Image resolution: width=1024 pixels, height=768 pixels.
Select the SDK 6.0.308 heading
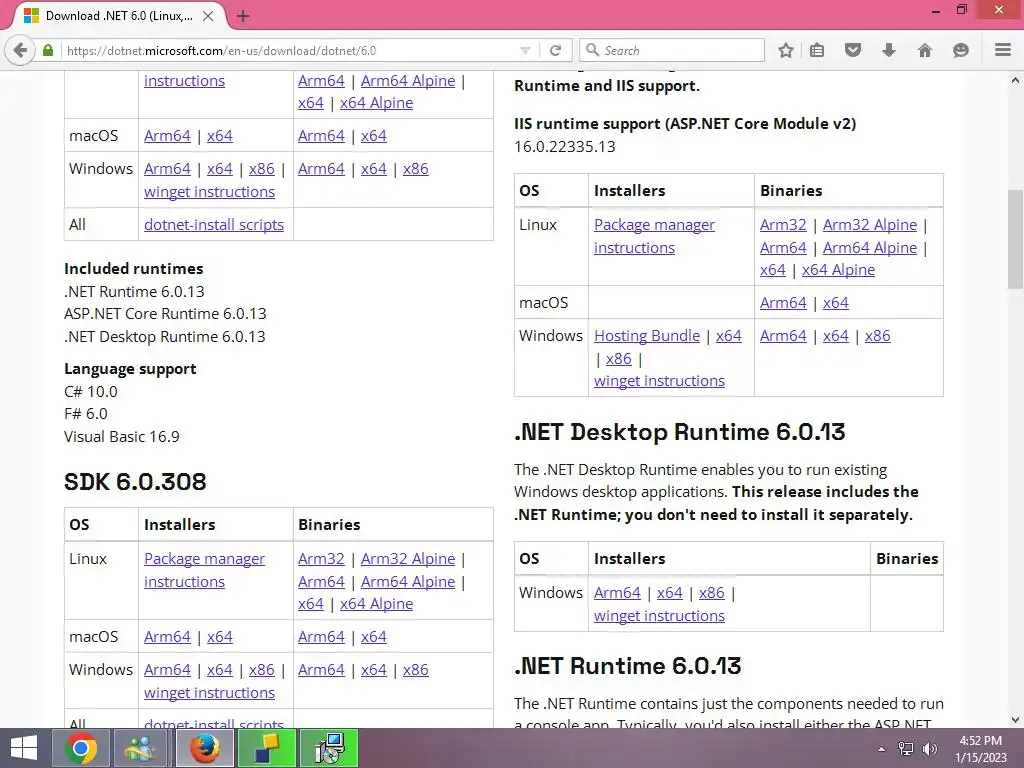[135, 482]
